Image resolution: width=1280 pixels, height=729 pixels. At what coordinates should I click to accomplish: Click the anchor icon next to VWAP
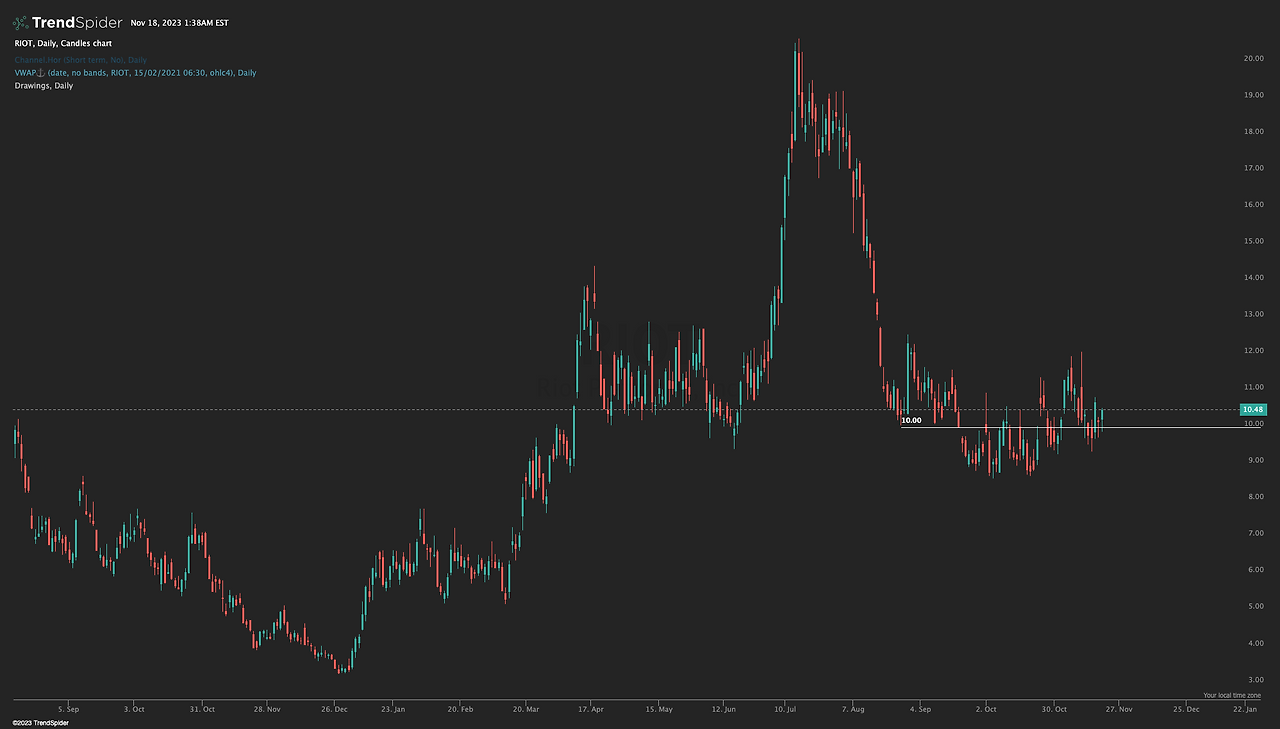[41, 73]
